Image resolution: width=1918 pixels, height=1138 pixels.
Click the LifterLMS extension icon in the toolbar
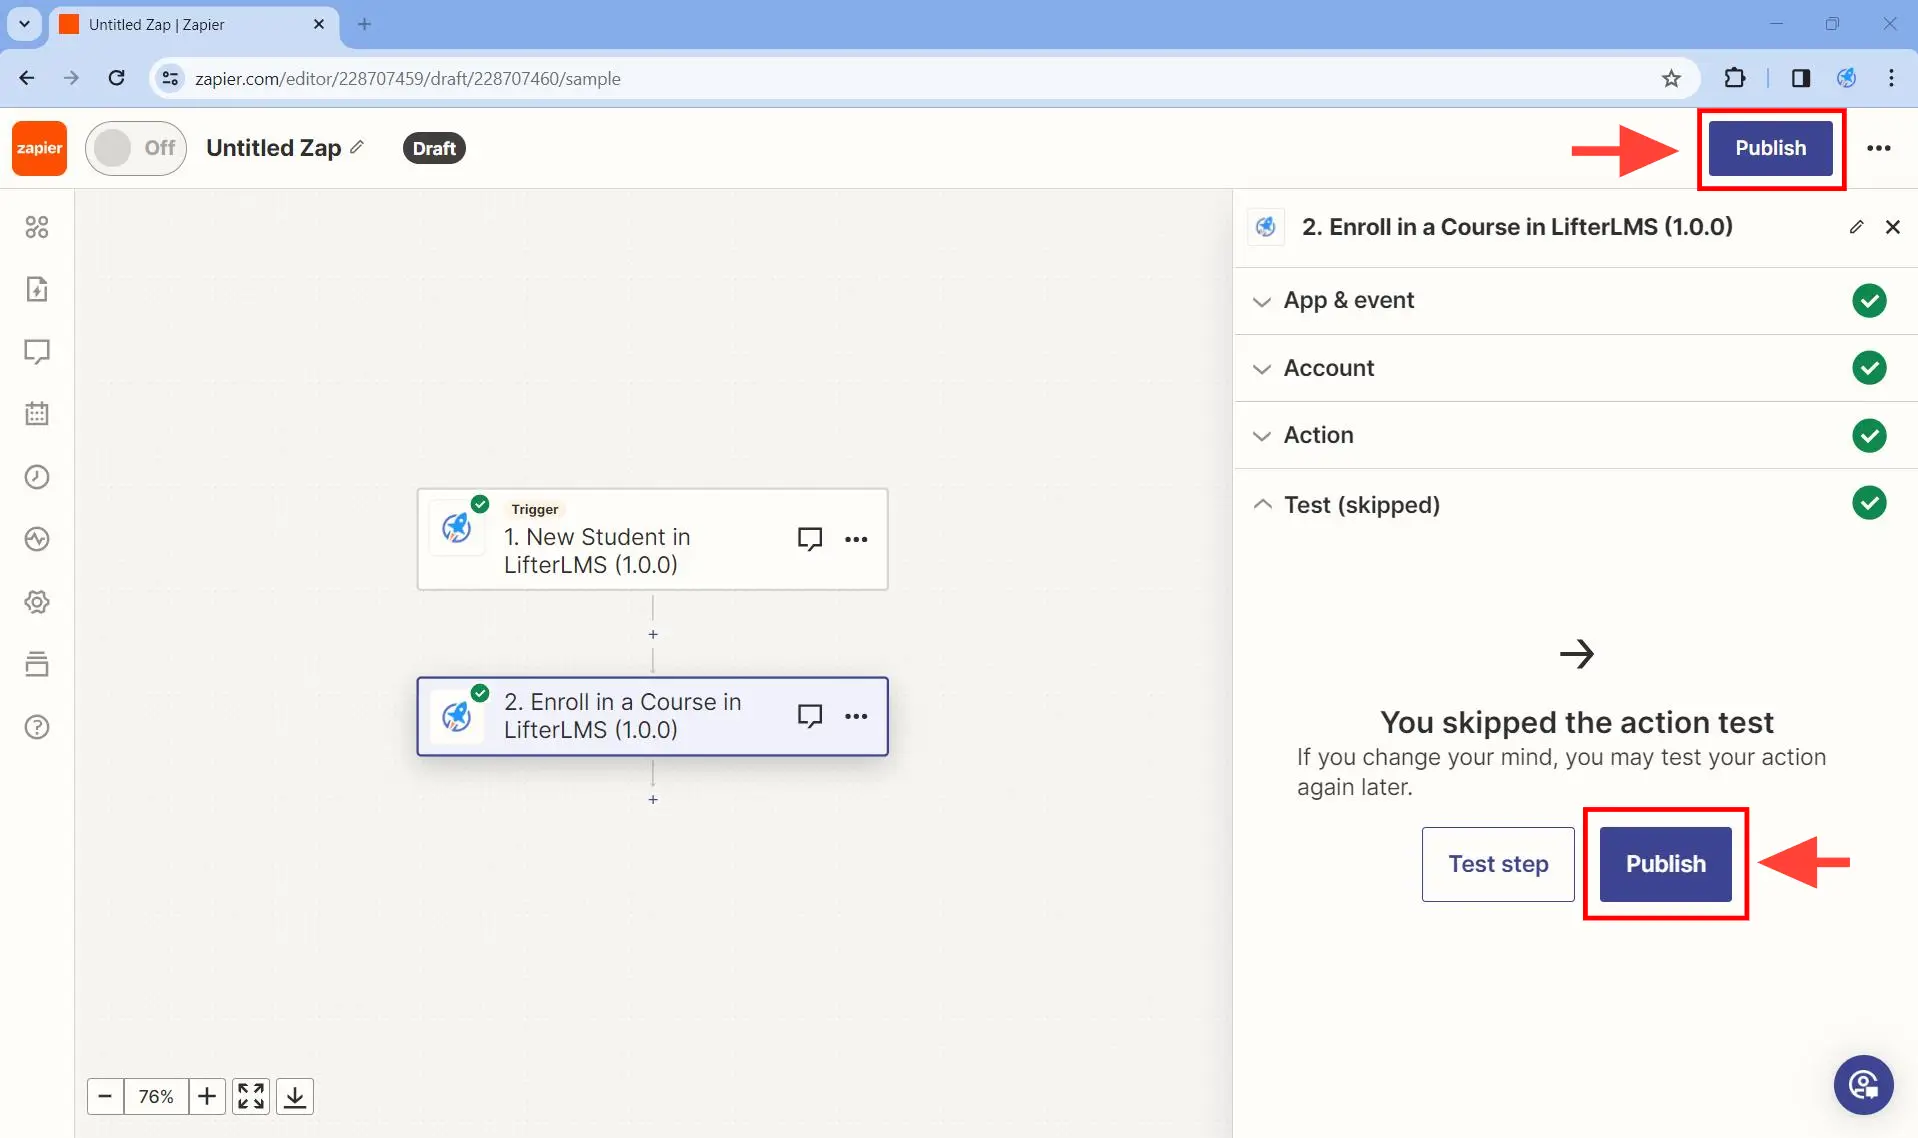pos(1846,78)
